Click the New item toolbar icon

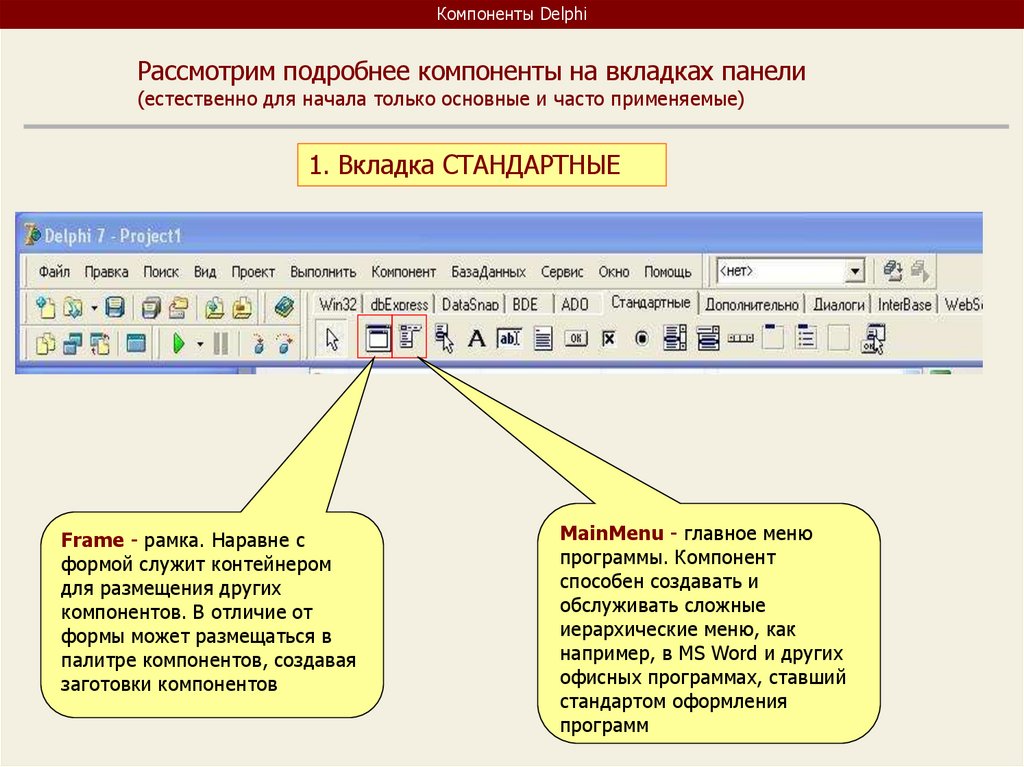point(46,306)
